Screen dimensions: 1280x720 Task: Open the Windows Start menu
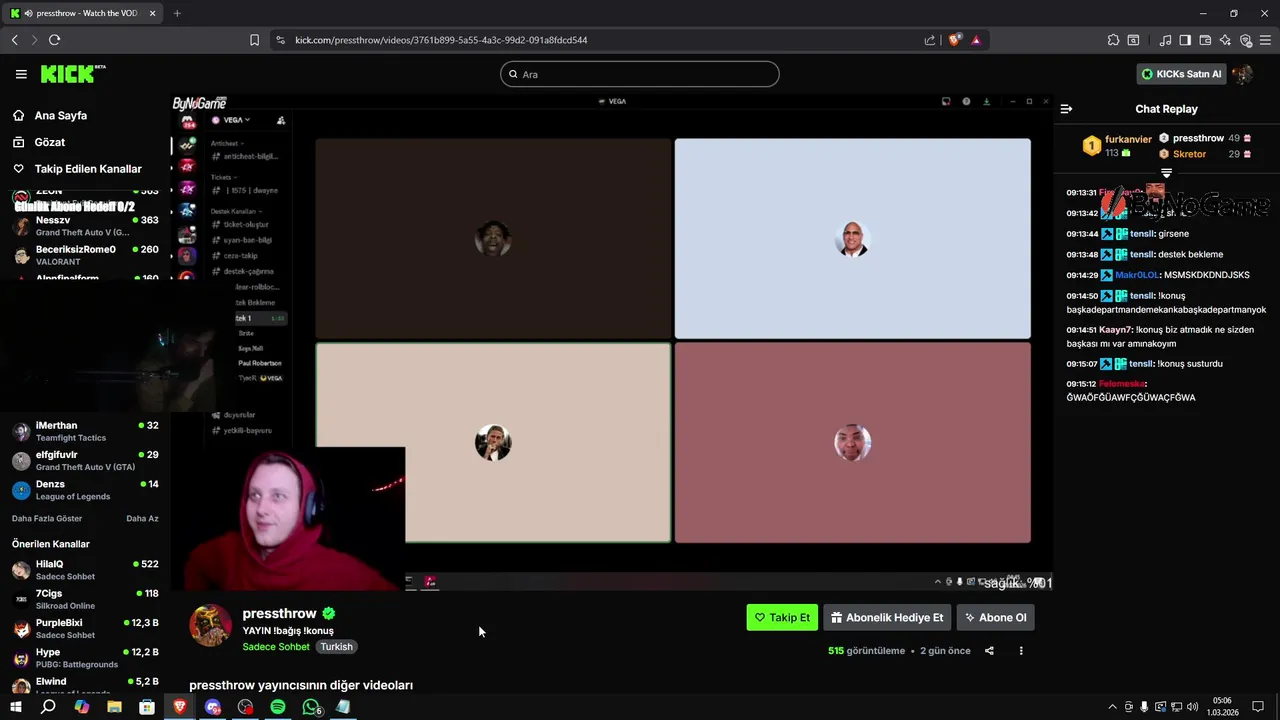[15, 707]
